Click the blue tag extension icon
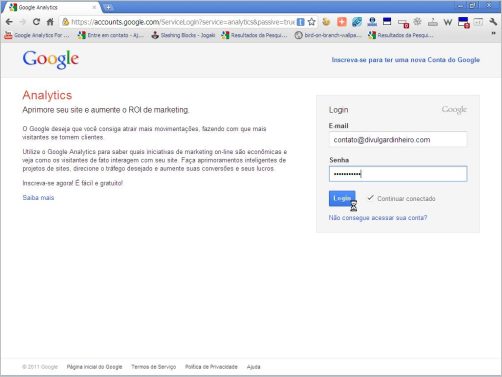 pos(357,22)
